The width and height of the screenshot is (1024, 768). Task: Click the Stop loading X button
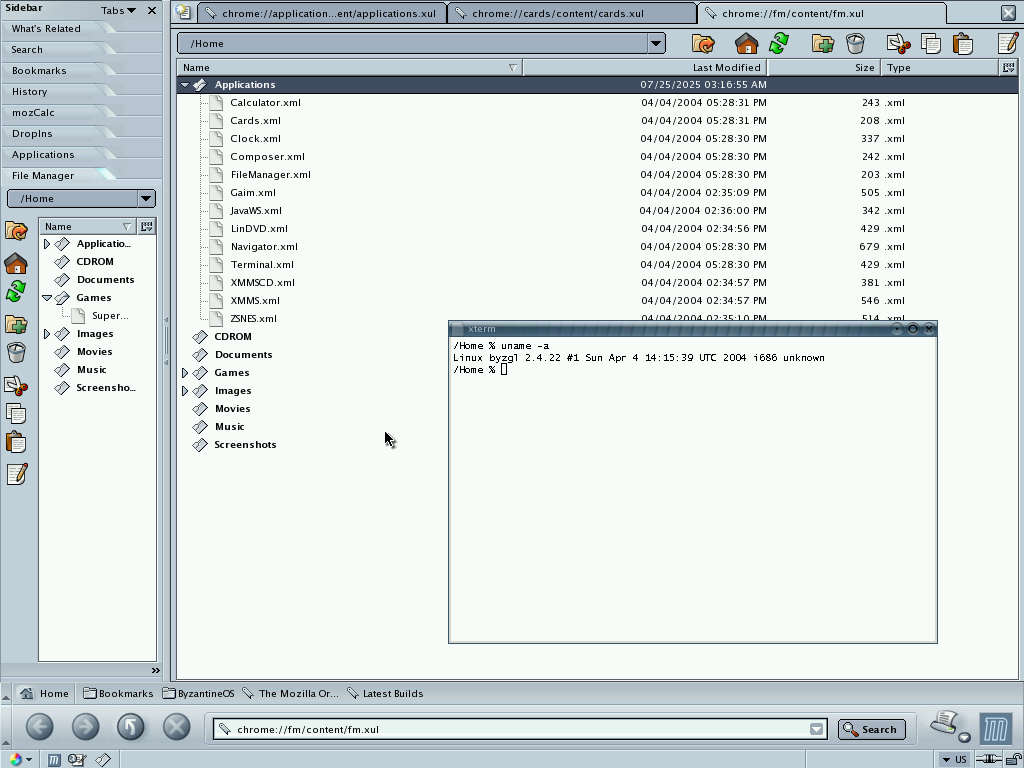click(x=176, y=727)
